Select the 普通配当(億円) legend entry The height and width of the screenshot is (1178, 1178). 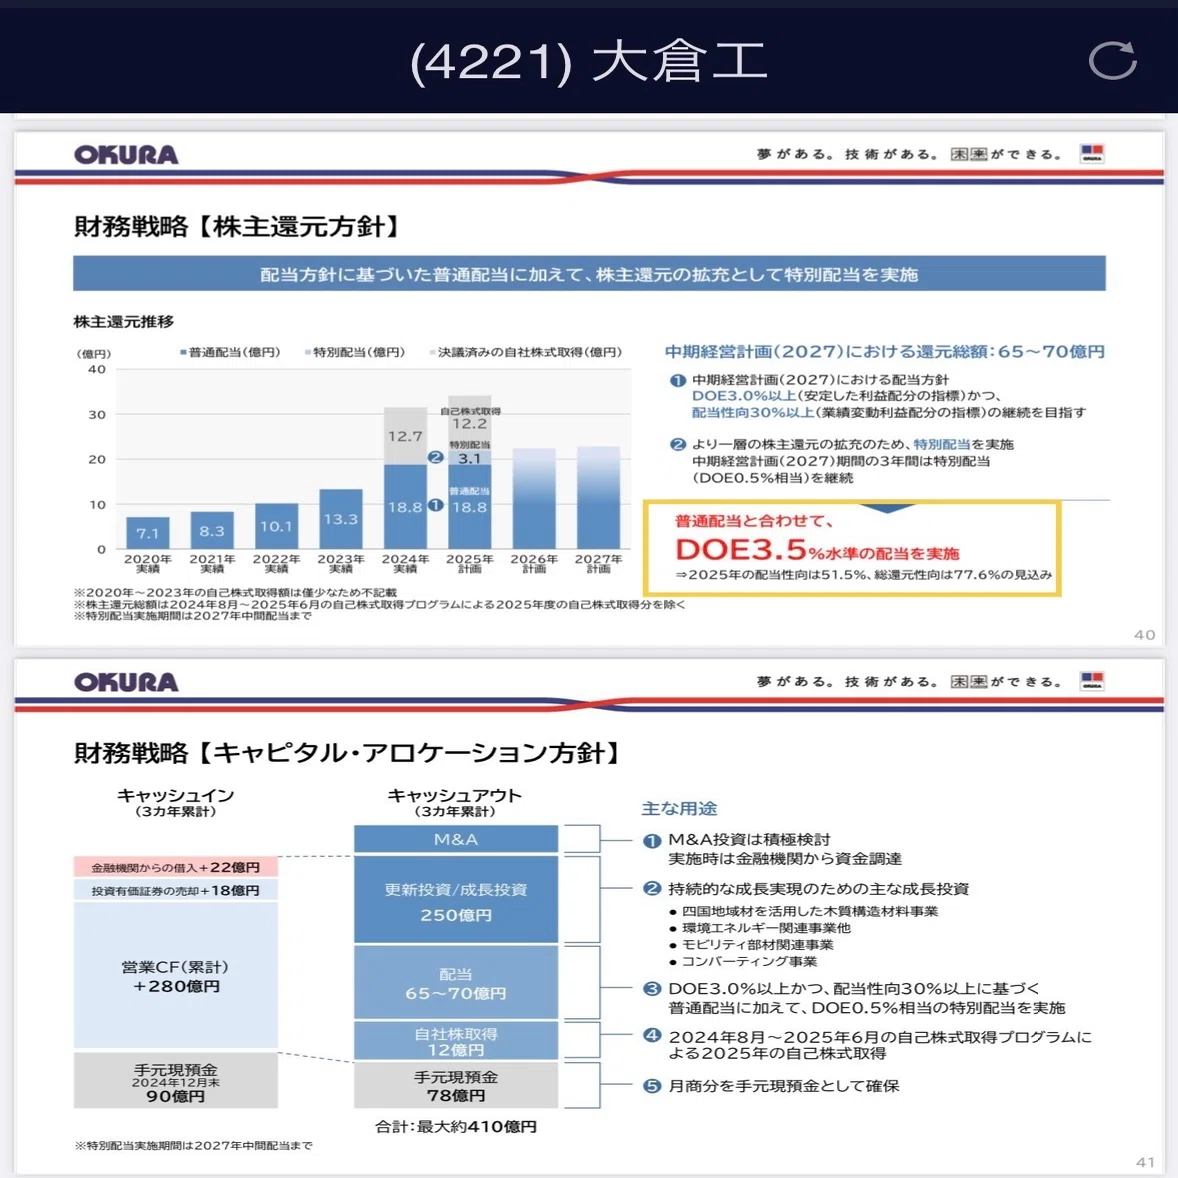point(230,352)
